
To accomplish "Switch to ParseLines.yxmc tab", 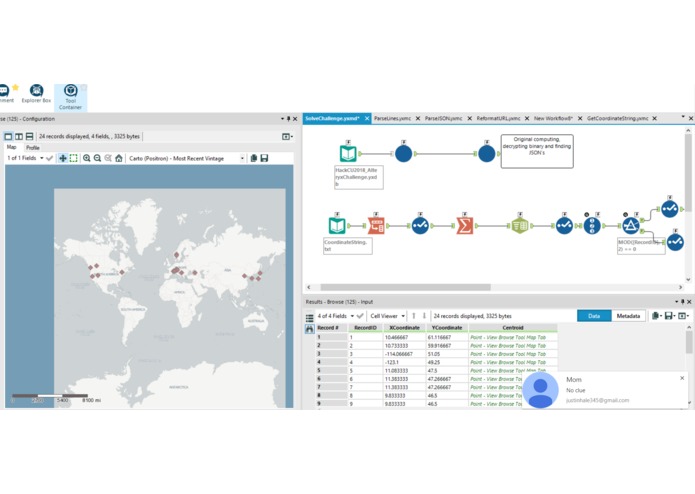I will point(392,118).
